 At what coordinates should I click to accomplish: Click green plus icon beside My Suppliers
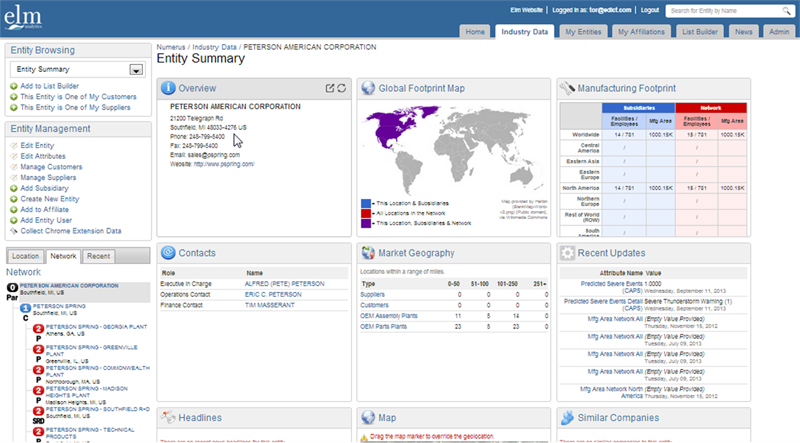(14, 108)
